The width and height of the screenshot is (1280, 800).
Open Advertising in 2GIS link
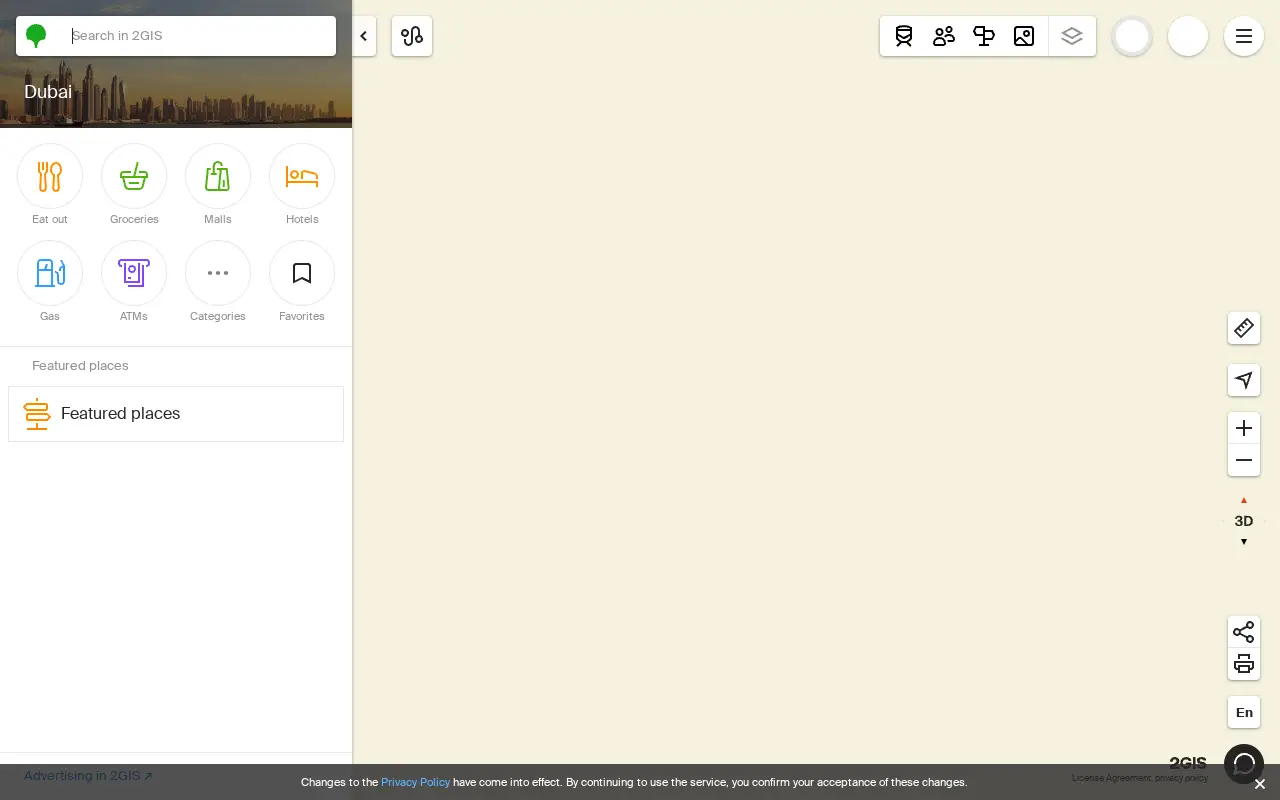tap(88, 775)
